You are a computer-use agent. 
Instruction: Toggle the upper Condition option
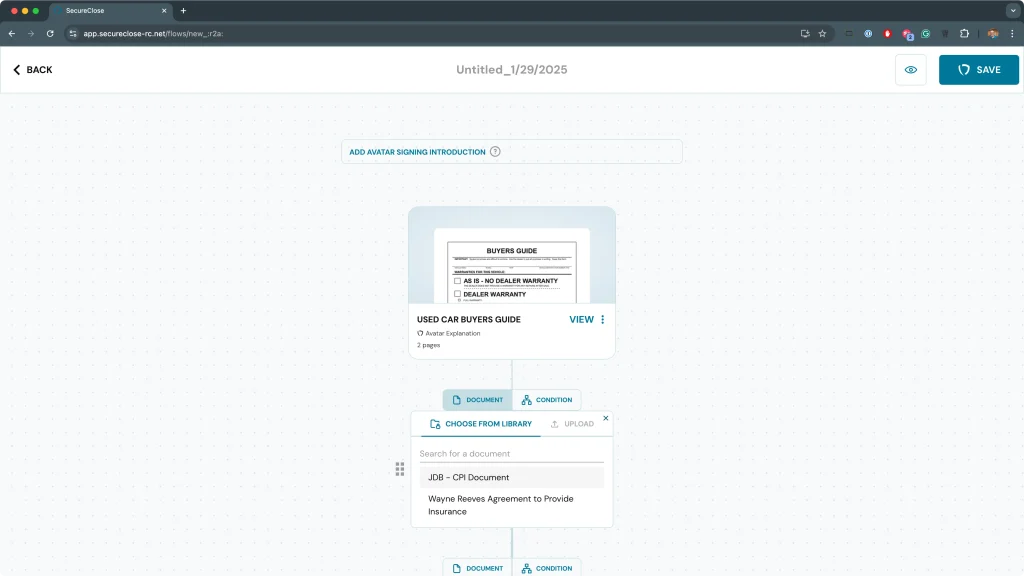tap(546, 400)
